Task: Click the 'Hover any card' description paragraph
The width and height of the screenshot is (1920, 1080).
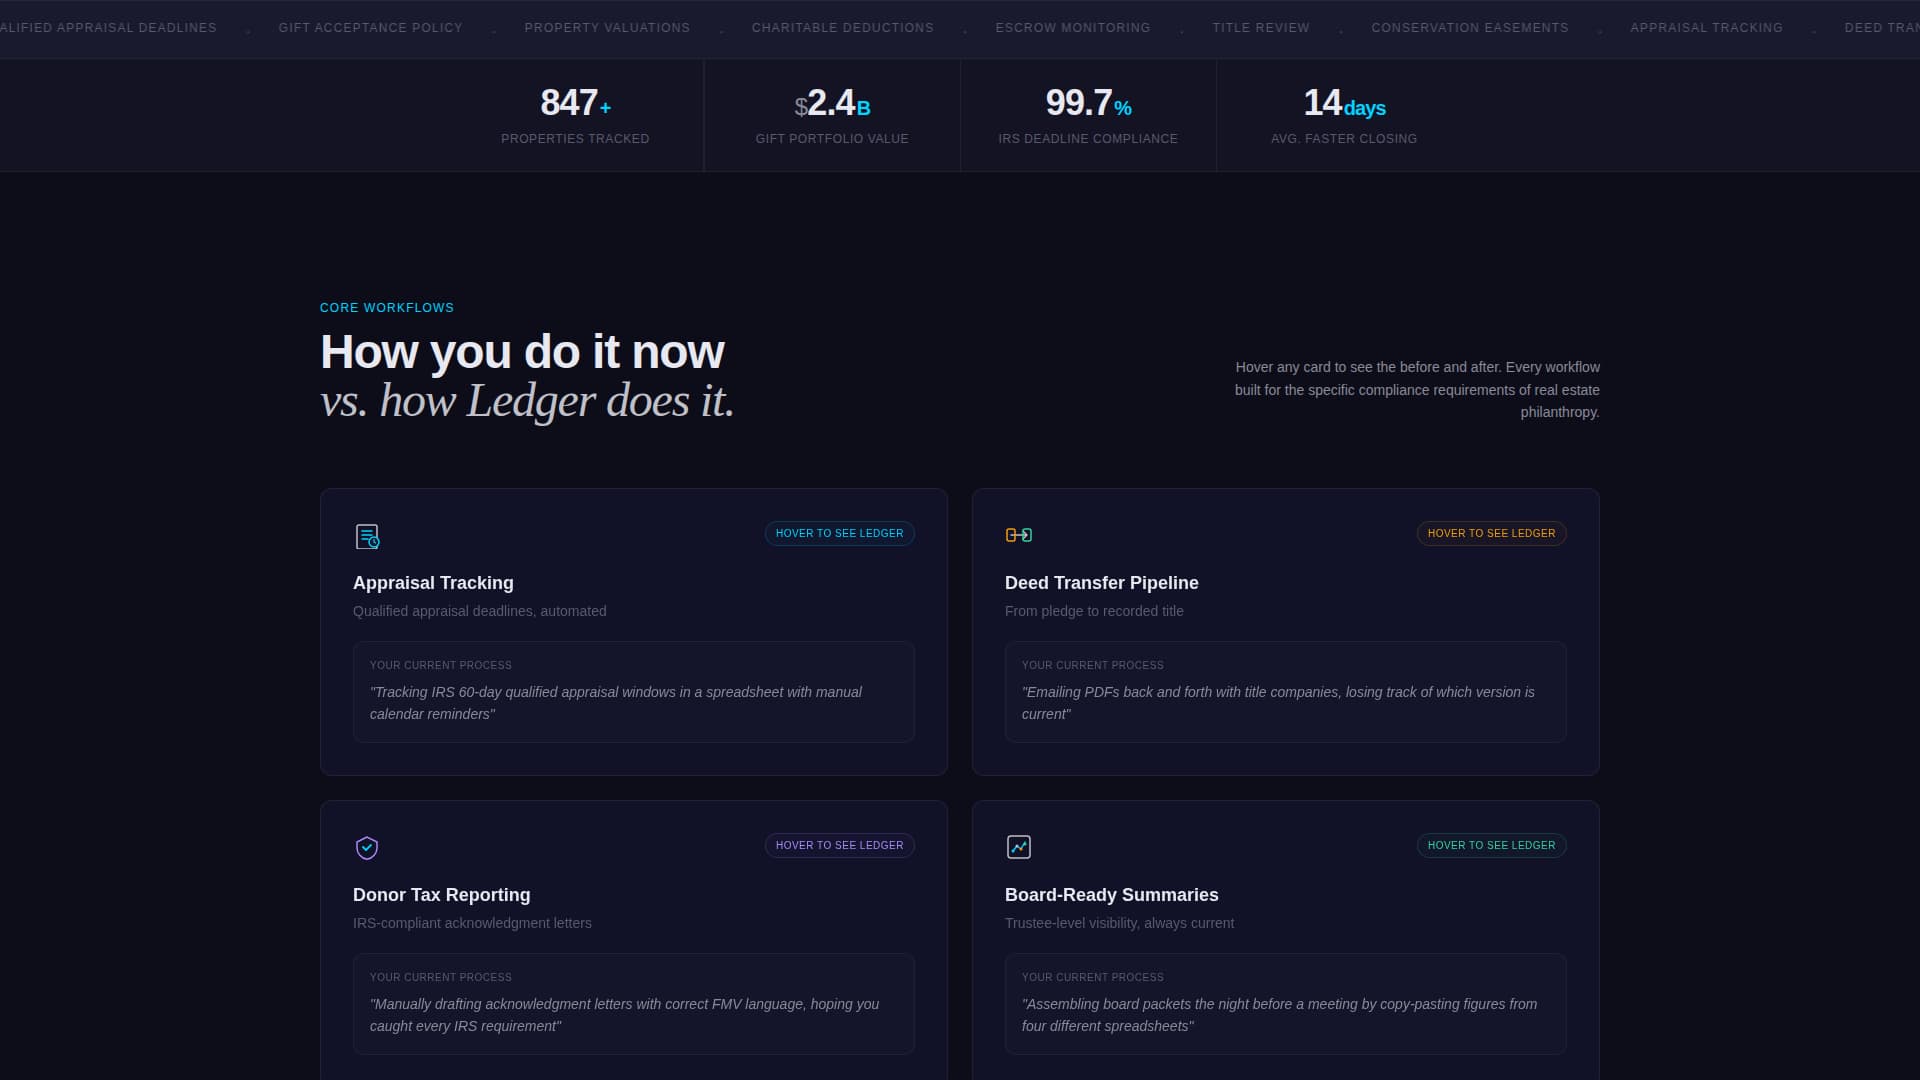Action: point(1417,390)
